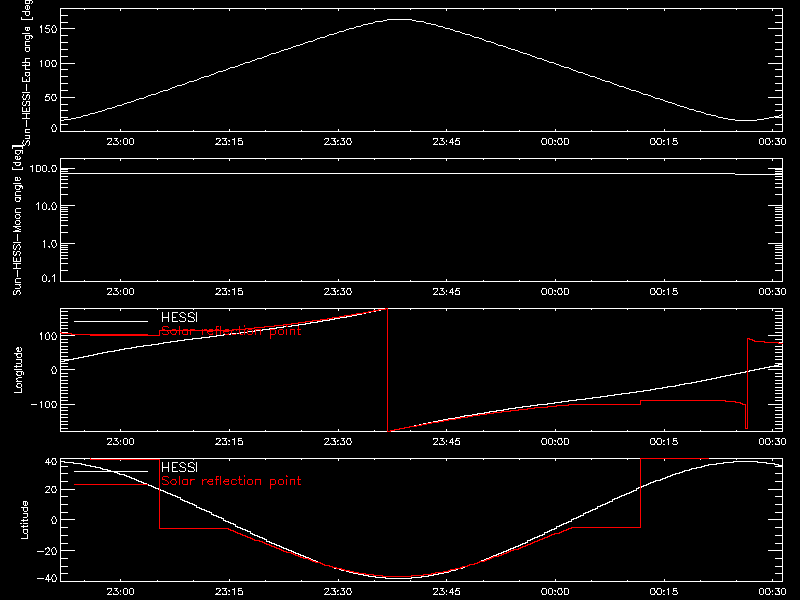Image resolution: width=800 pixels, height=600 pixels.
Task: Click 00:00 label below the Earth angle plot
Action: 555,142
